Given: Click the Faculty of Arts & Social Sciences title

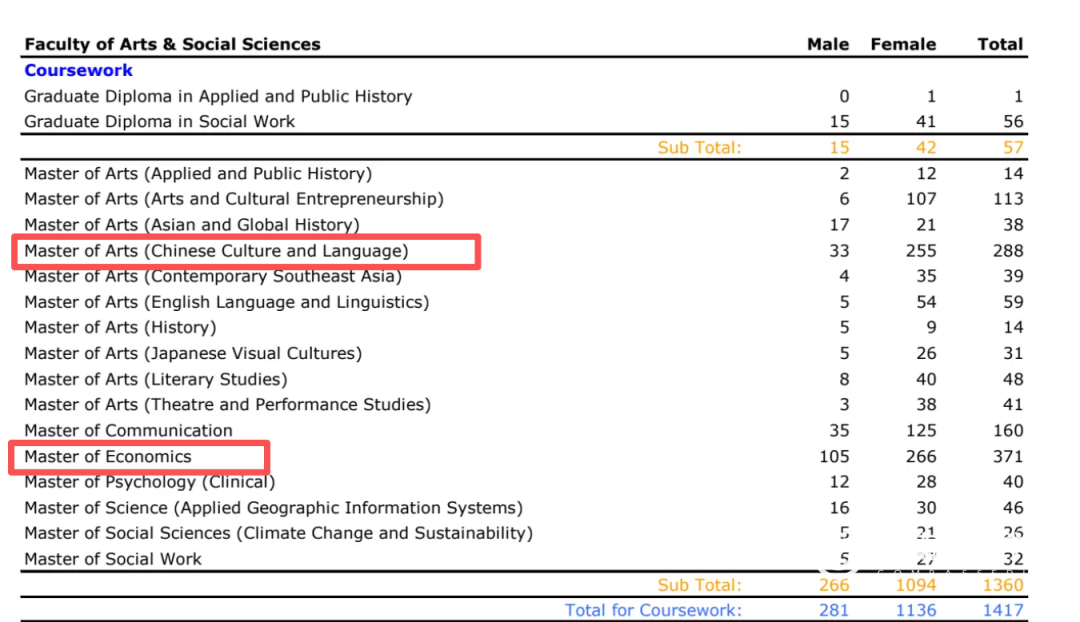Looking at the screenshot, I should coord(172,44).
